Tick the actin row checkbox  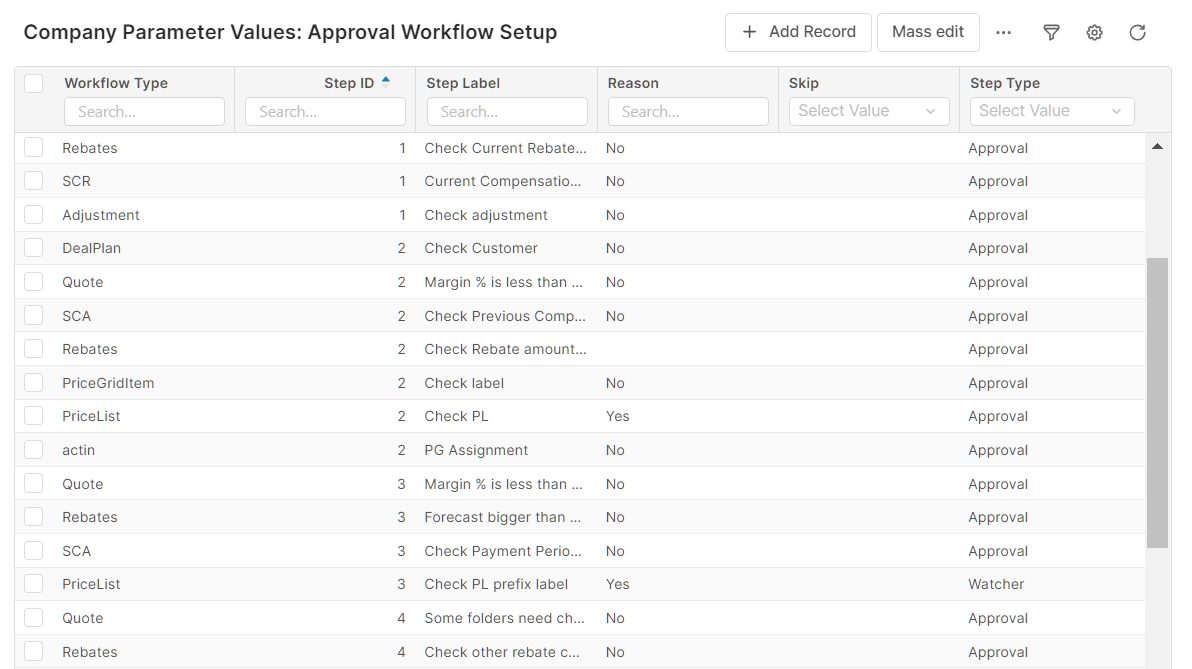coord(34,450)
